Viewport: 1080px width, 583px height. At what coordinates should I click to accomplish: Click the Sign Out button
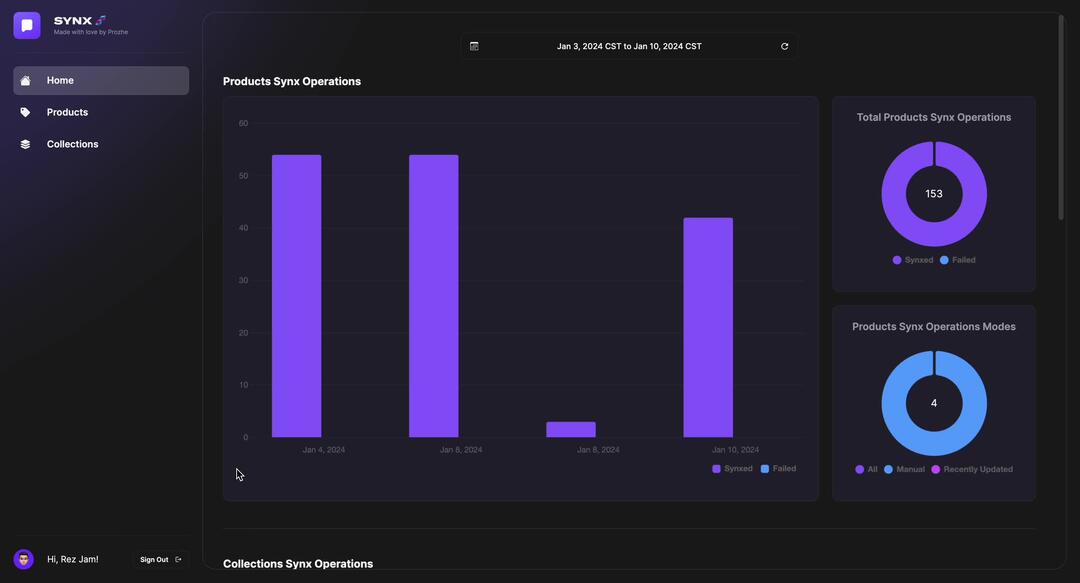point(160,560)
